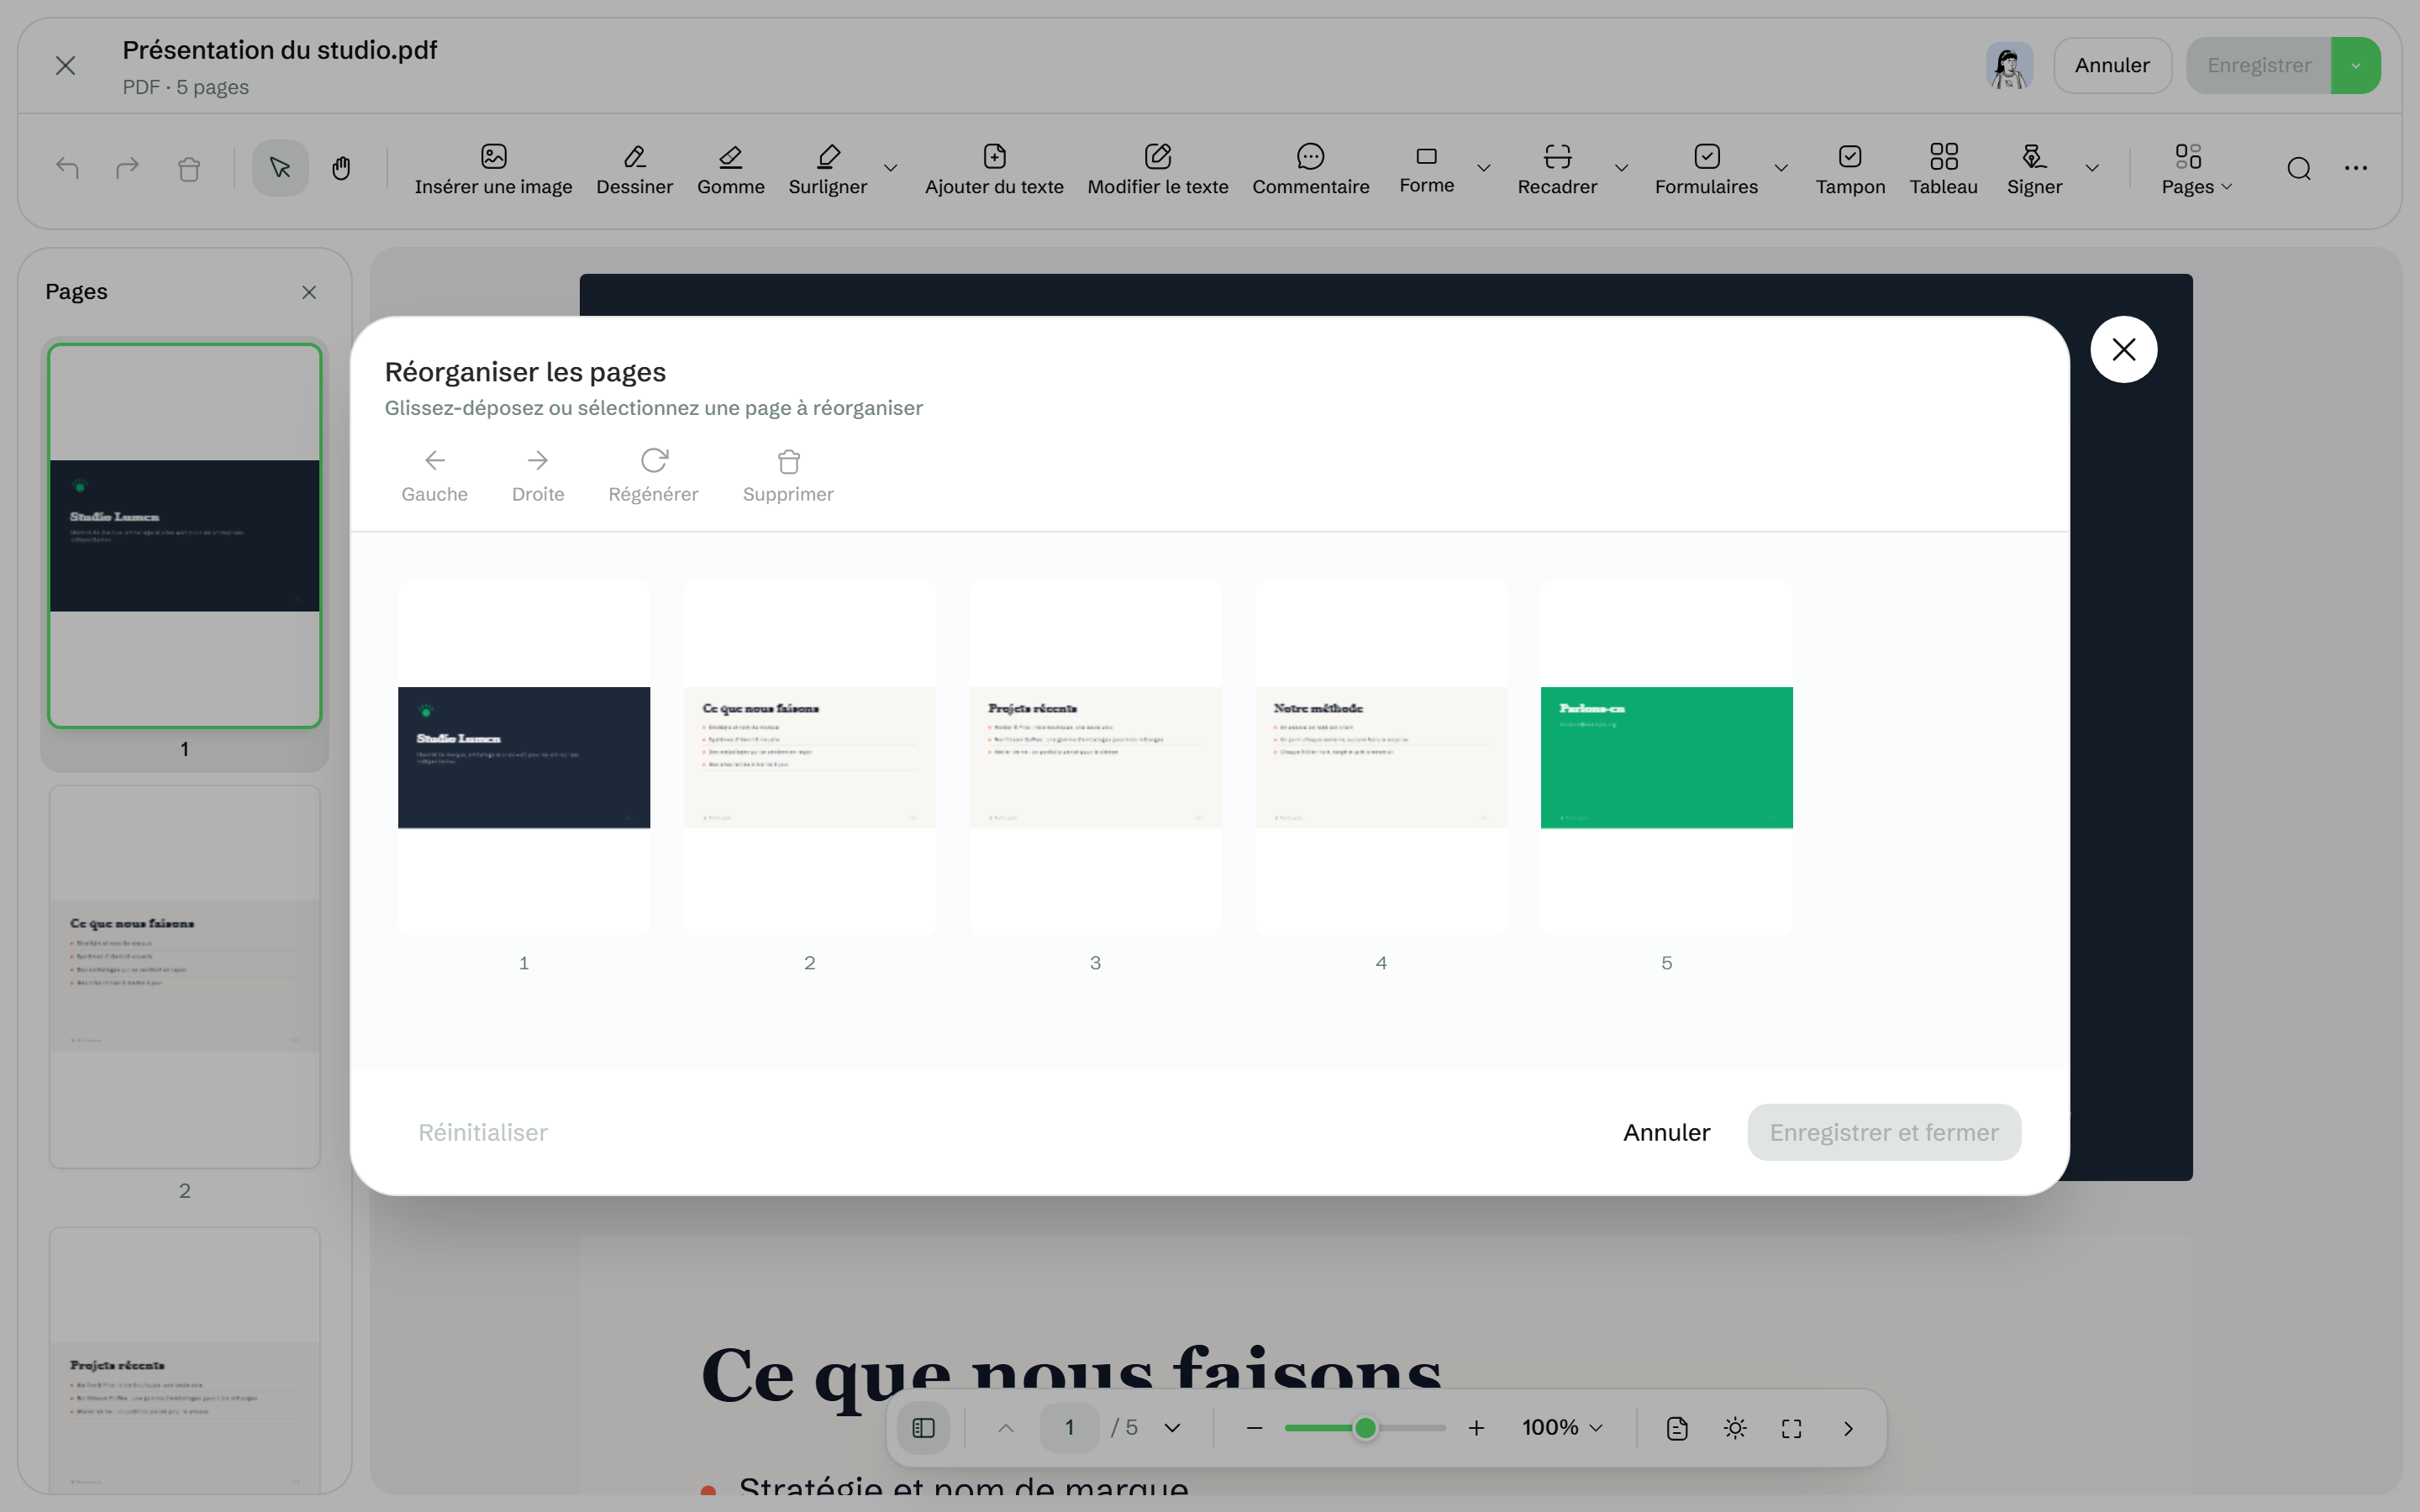Click Annuler in the dialog footer
2420x1512 pixels.
pyautogui.click(x=1666, y=1132)
